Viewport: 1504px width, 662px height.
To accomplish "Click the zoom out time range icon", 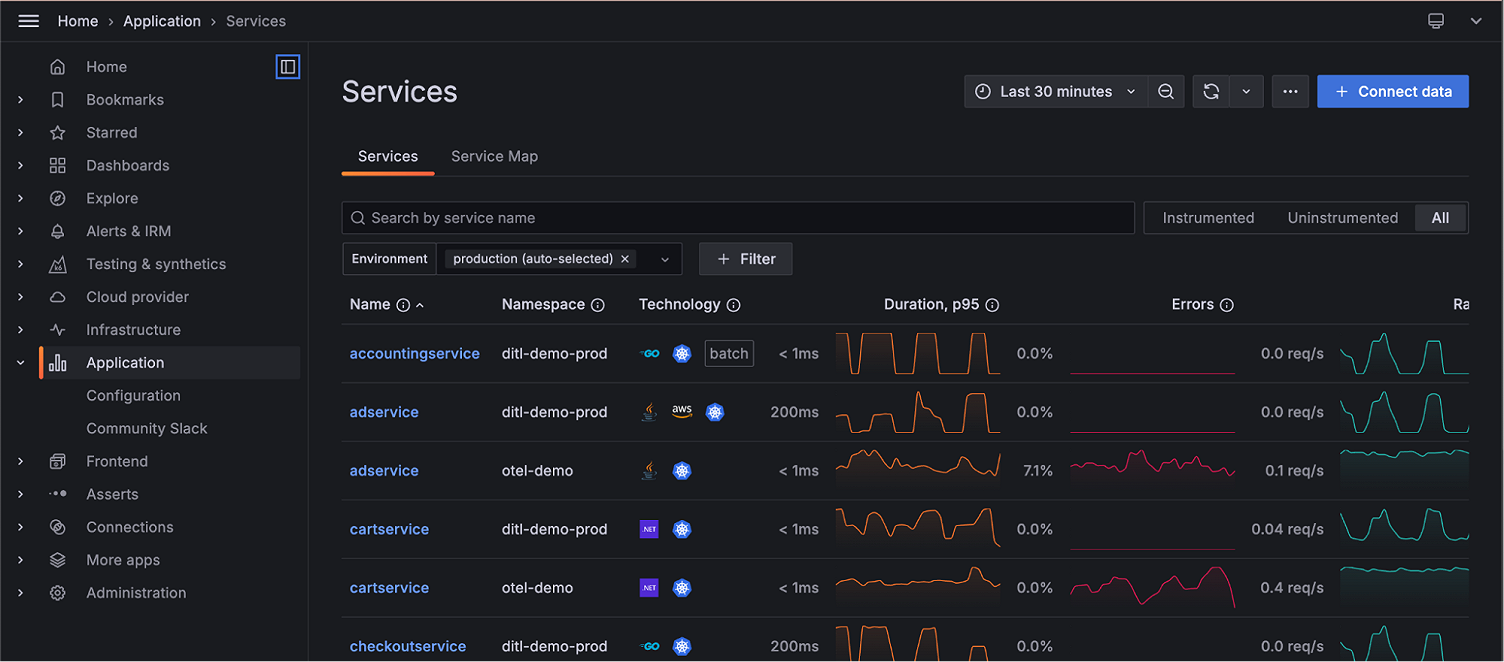I will pos(1166,91).
